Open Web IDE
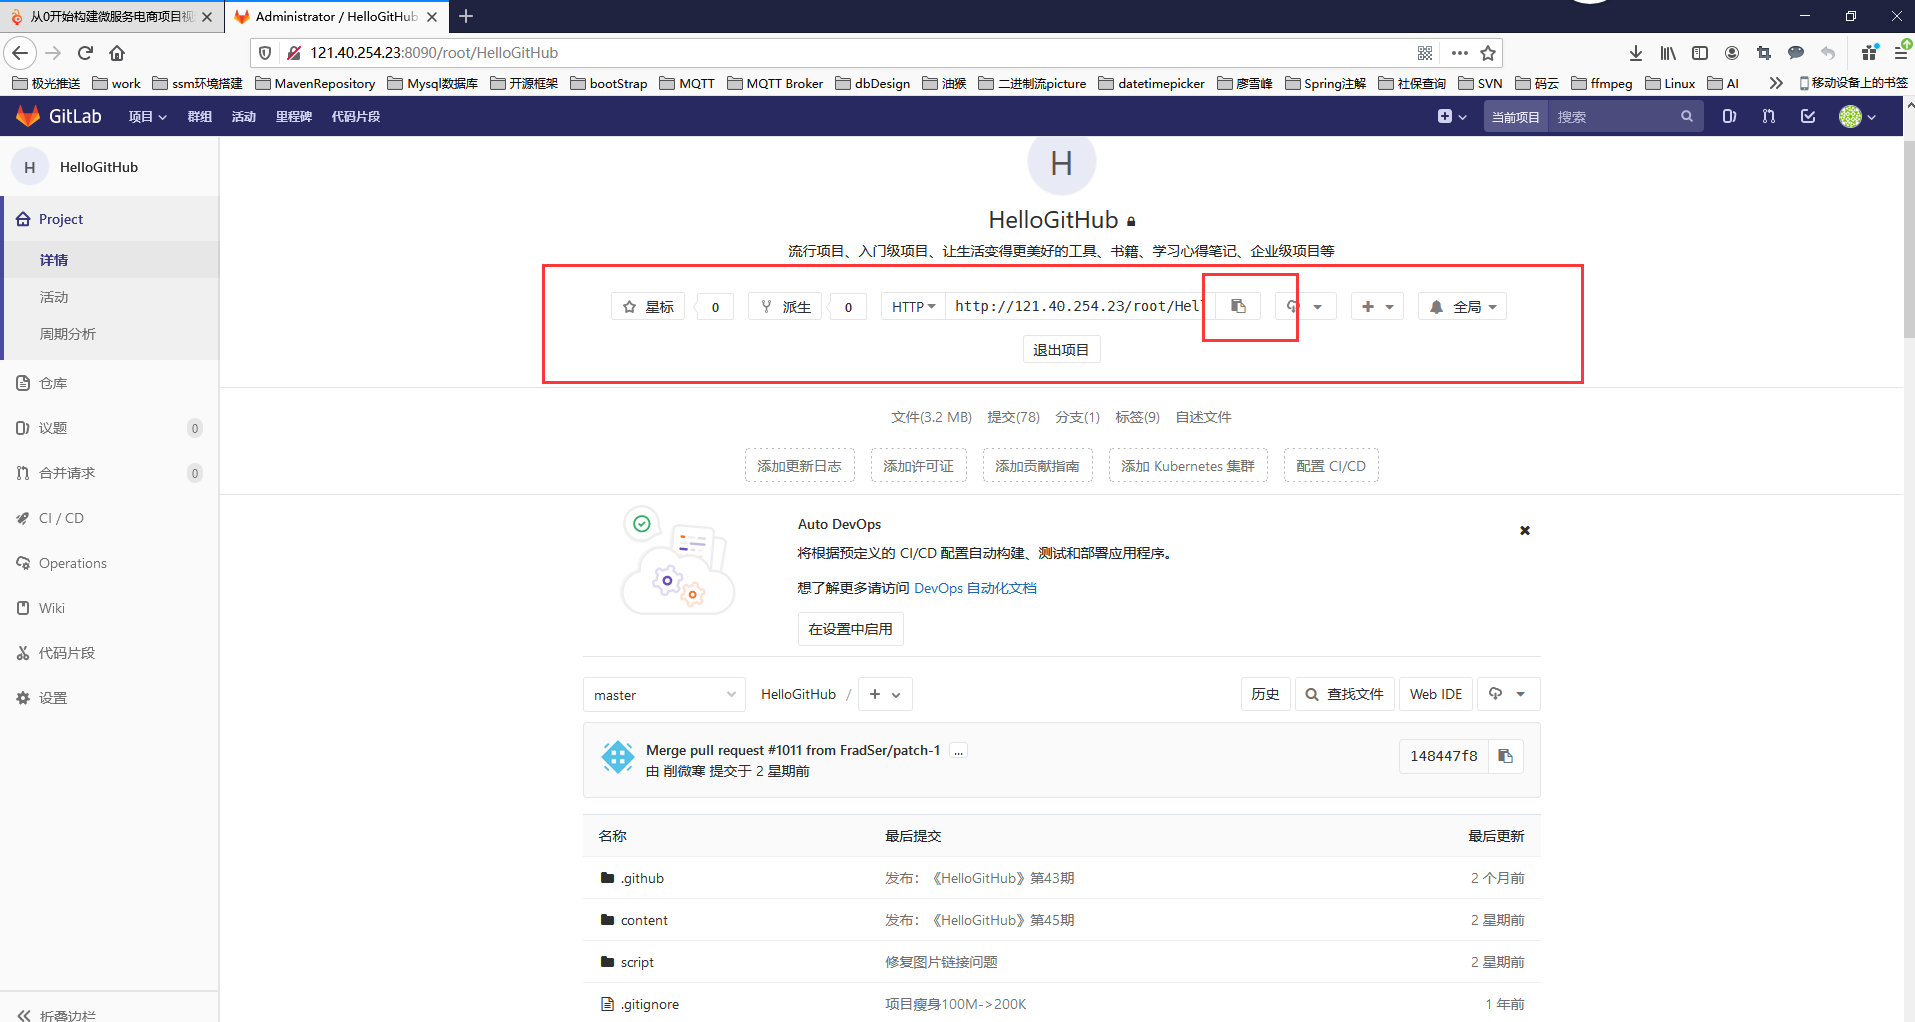1915x1022 pixels. tap(1435, 694)
